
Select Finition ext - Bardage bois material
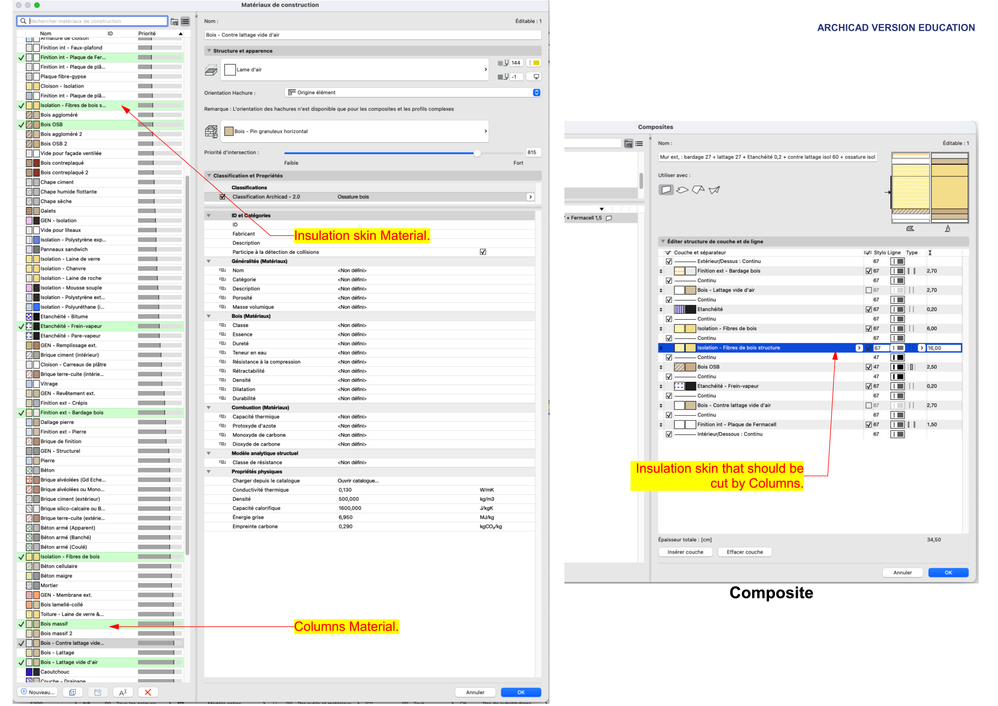click(x=101, y=413)
